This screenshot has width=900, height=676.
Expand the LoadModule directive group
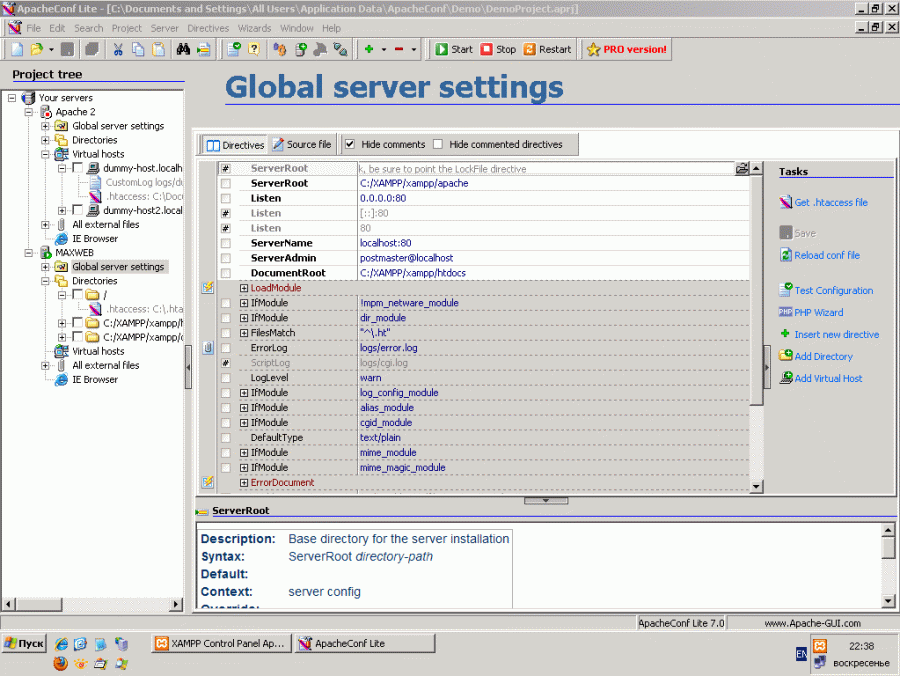244,288
